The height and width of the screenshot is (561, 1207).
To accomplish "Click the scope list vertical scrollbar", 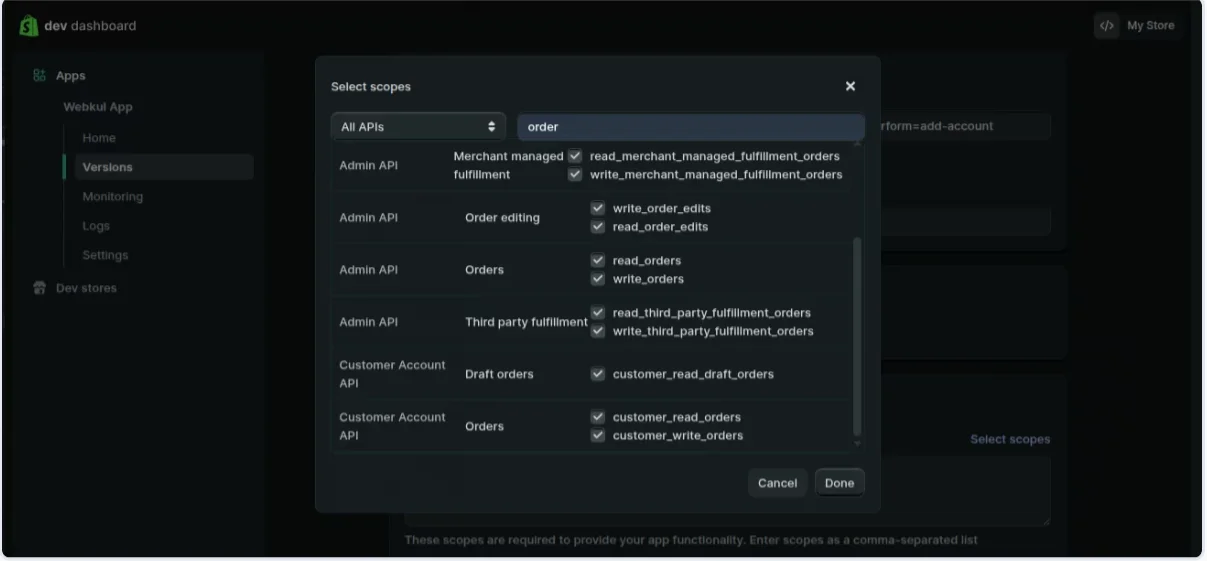I will pos(856,330).
